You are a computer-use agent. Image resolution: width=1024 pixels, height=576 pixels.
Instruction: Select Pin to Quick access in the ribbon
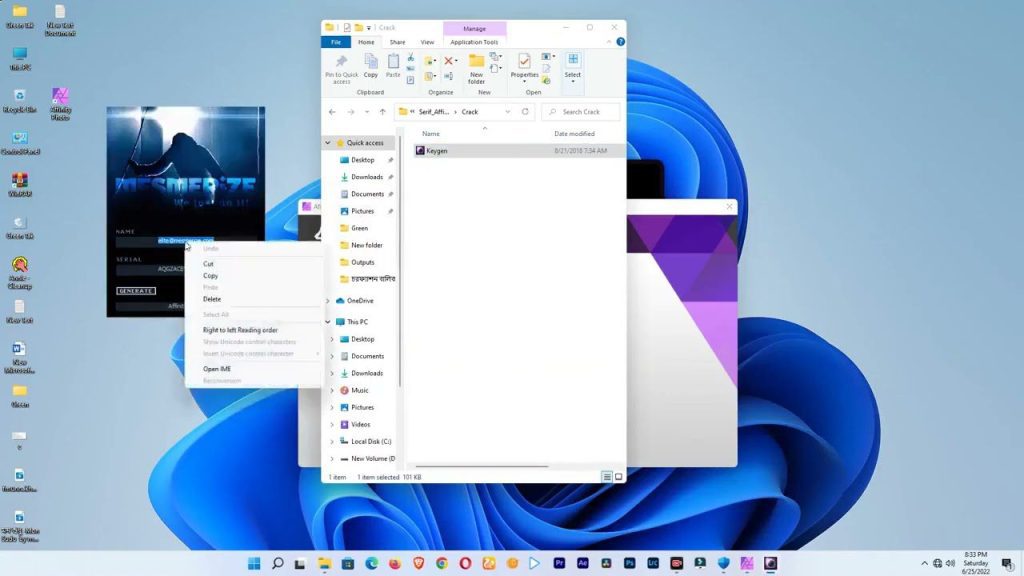pyautogui.click(x=341, y=70)
